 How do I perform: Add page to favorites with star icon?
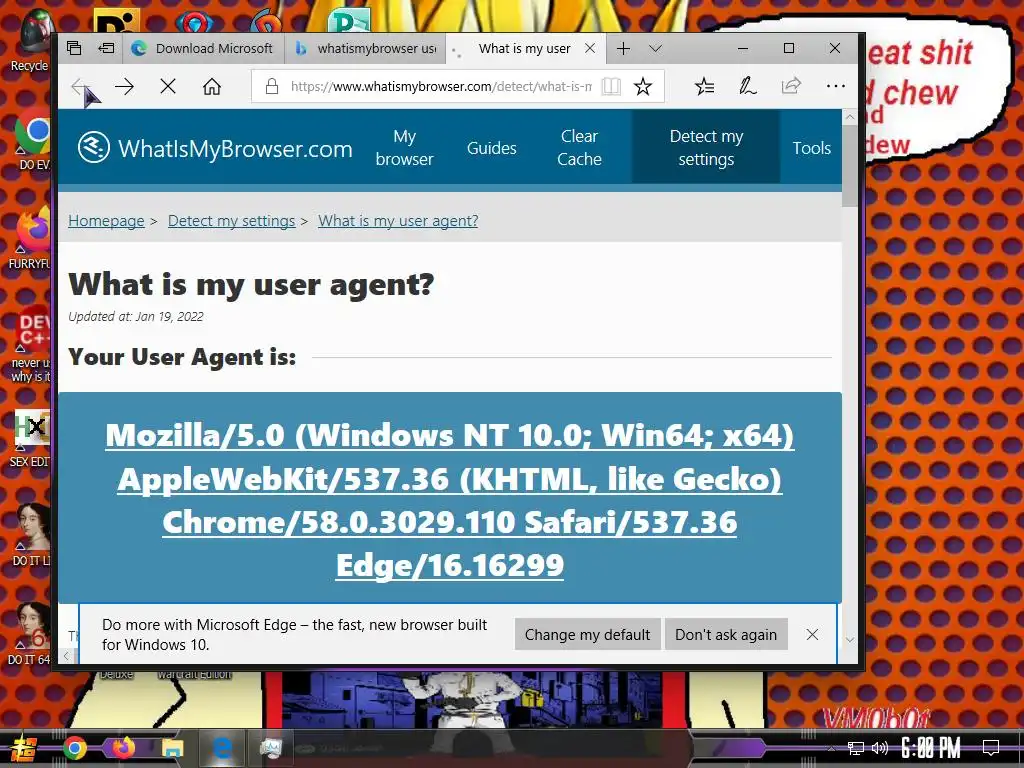click(x=643, y=86)
